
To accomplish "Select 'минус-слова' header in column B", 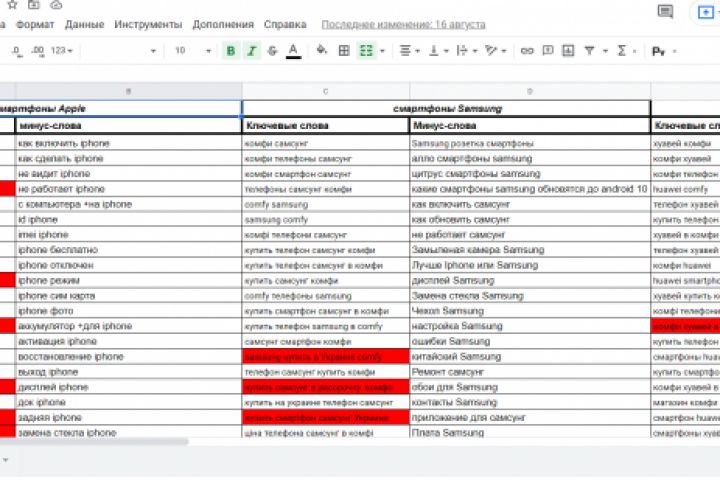I will [129, 125].
